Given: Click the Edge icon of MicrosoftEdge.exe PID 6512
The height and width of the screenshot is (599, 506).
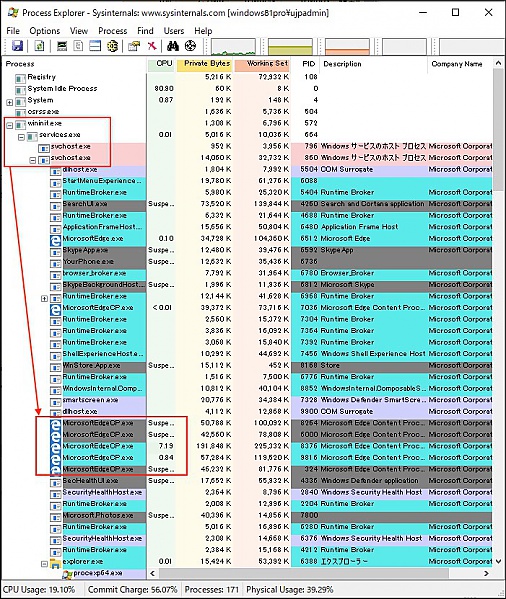Looking at the screenshot, I should point(56,240).
